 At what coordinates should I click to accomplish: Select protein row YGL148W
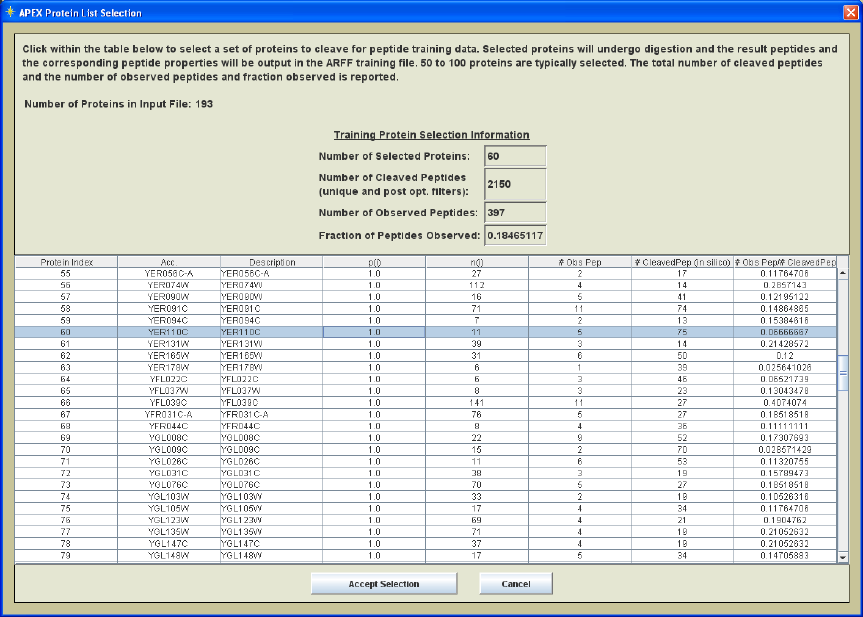pos(169,555)
